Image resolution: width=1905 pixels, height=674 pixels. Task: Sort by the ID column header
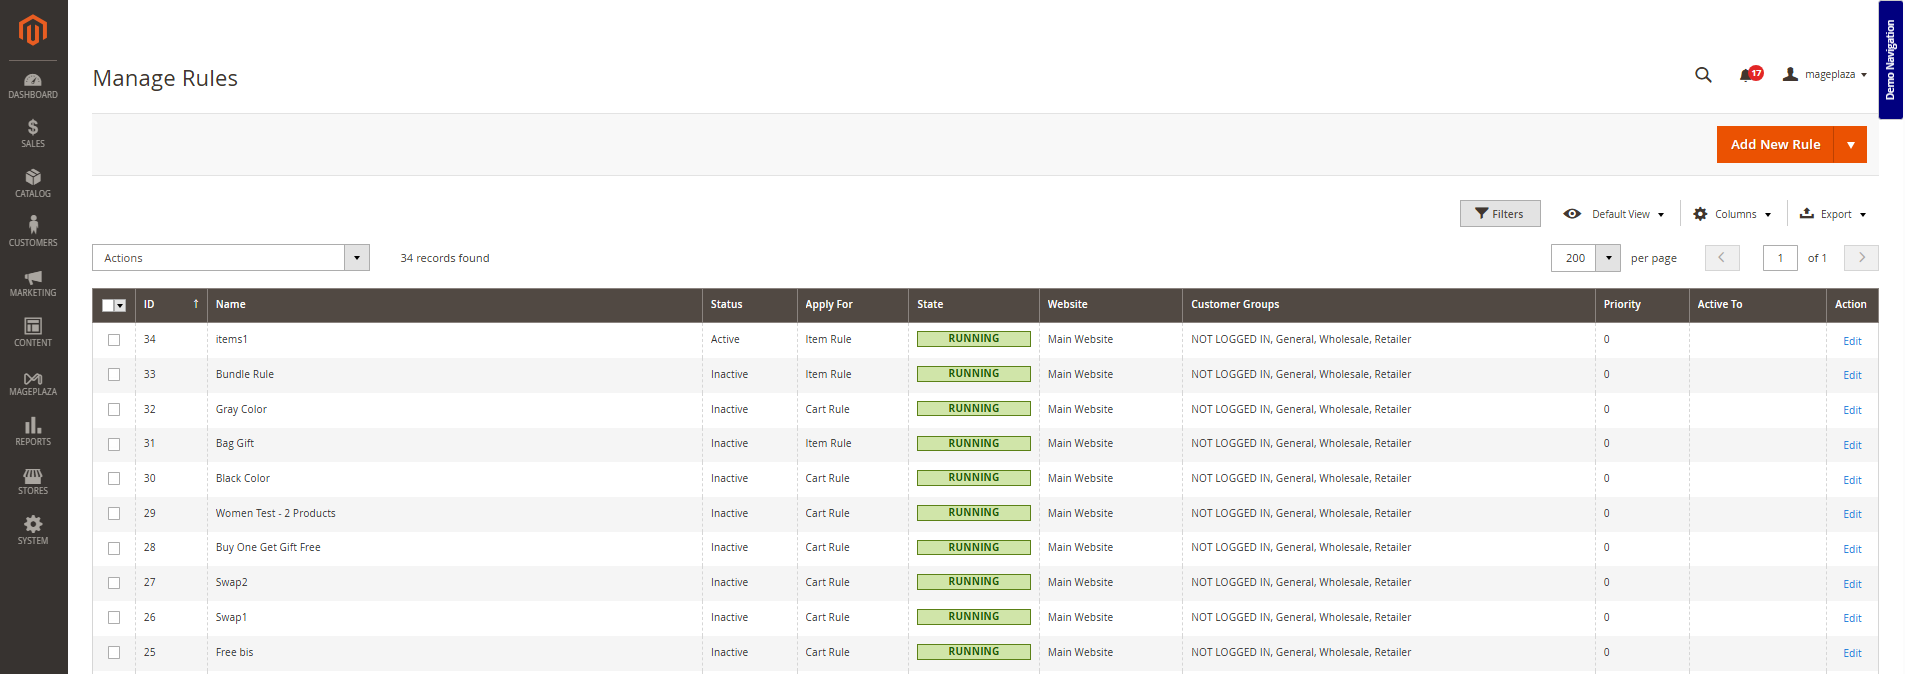171,305
